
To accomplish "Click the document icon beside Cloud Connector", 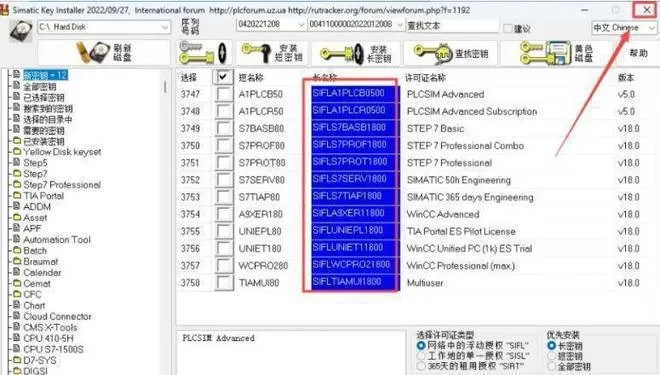I will (x=16, y=316).
